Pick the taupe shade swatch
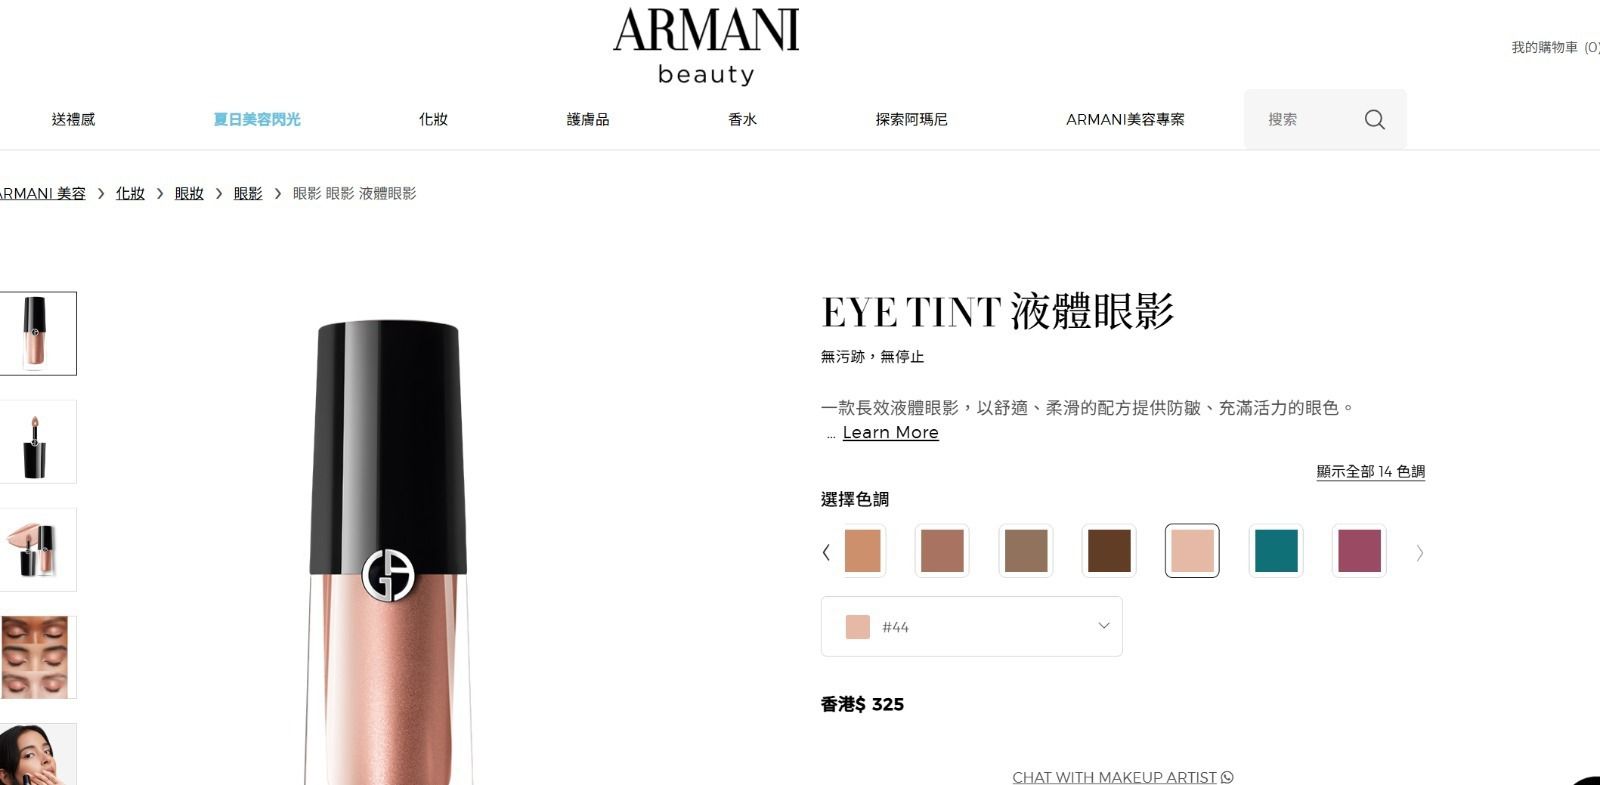Screen dimensions: 1600x785 pyautogui.click(x=1026, y=551)
